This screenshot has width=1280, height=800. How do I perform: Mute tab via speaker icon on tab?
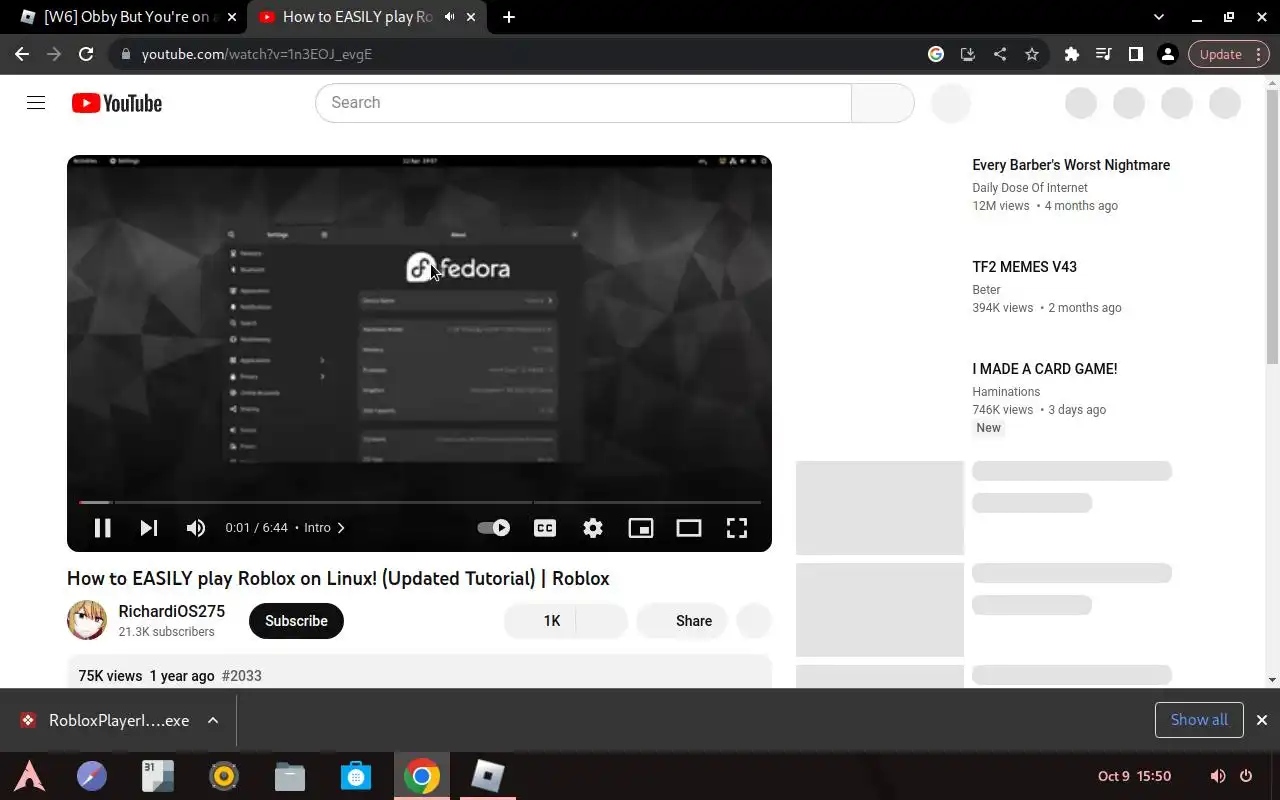pos(449,17)
